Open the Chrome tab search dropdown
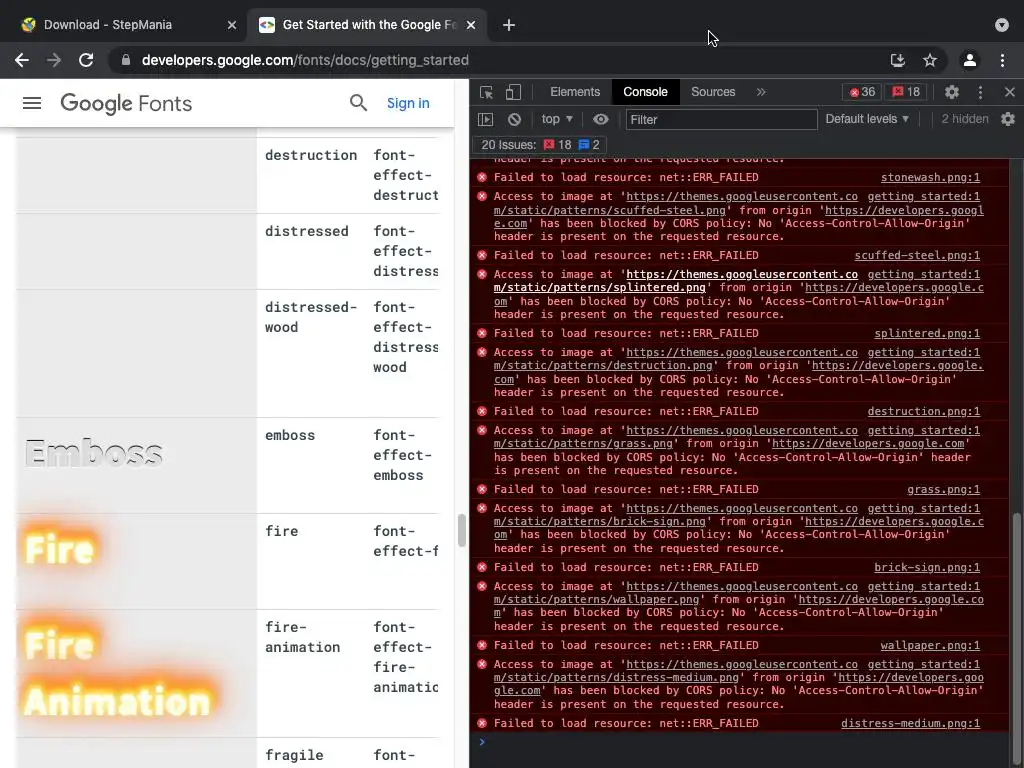 (1002, 25)
